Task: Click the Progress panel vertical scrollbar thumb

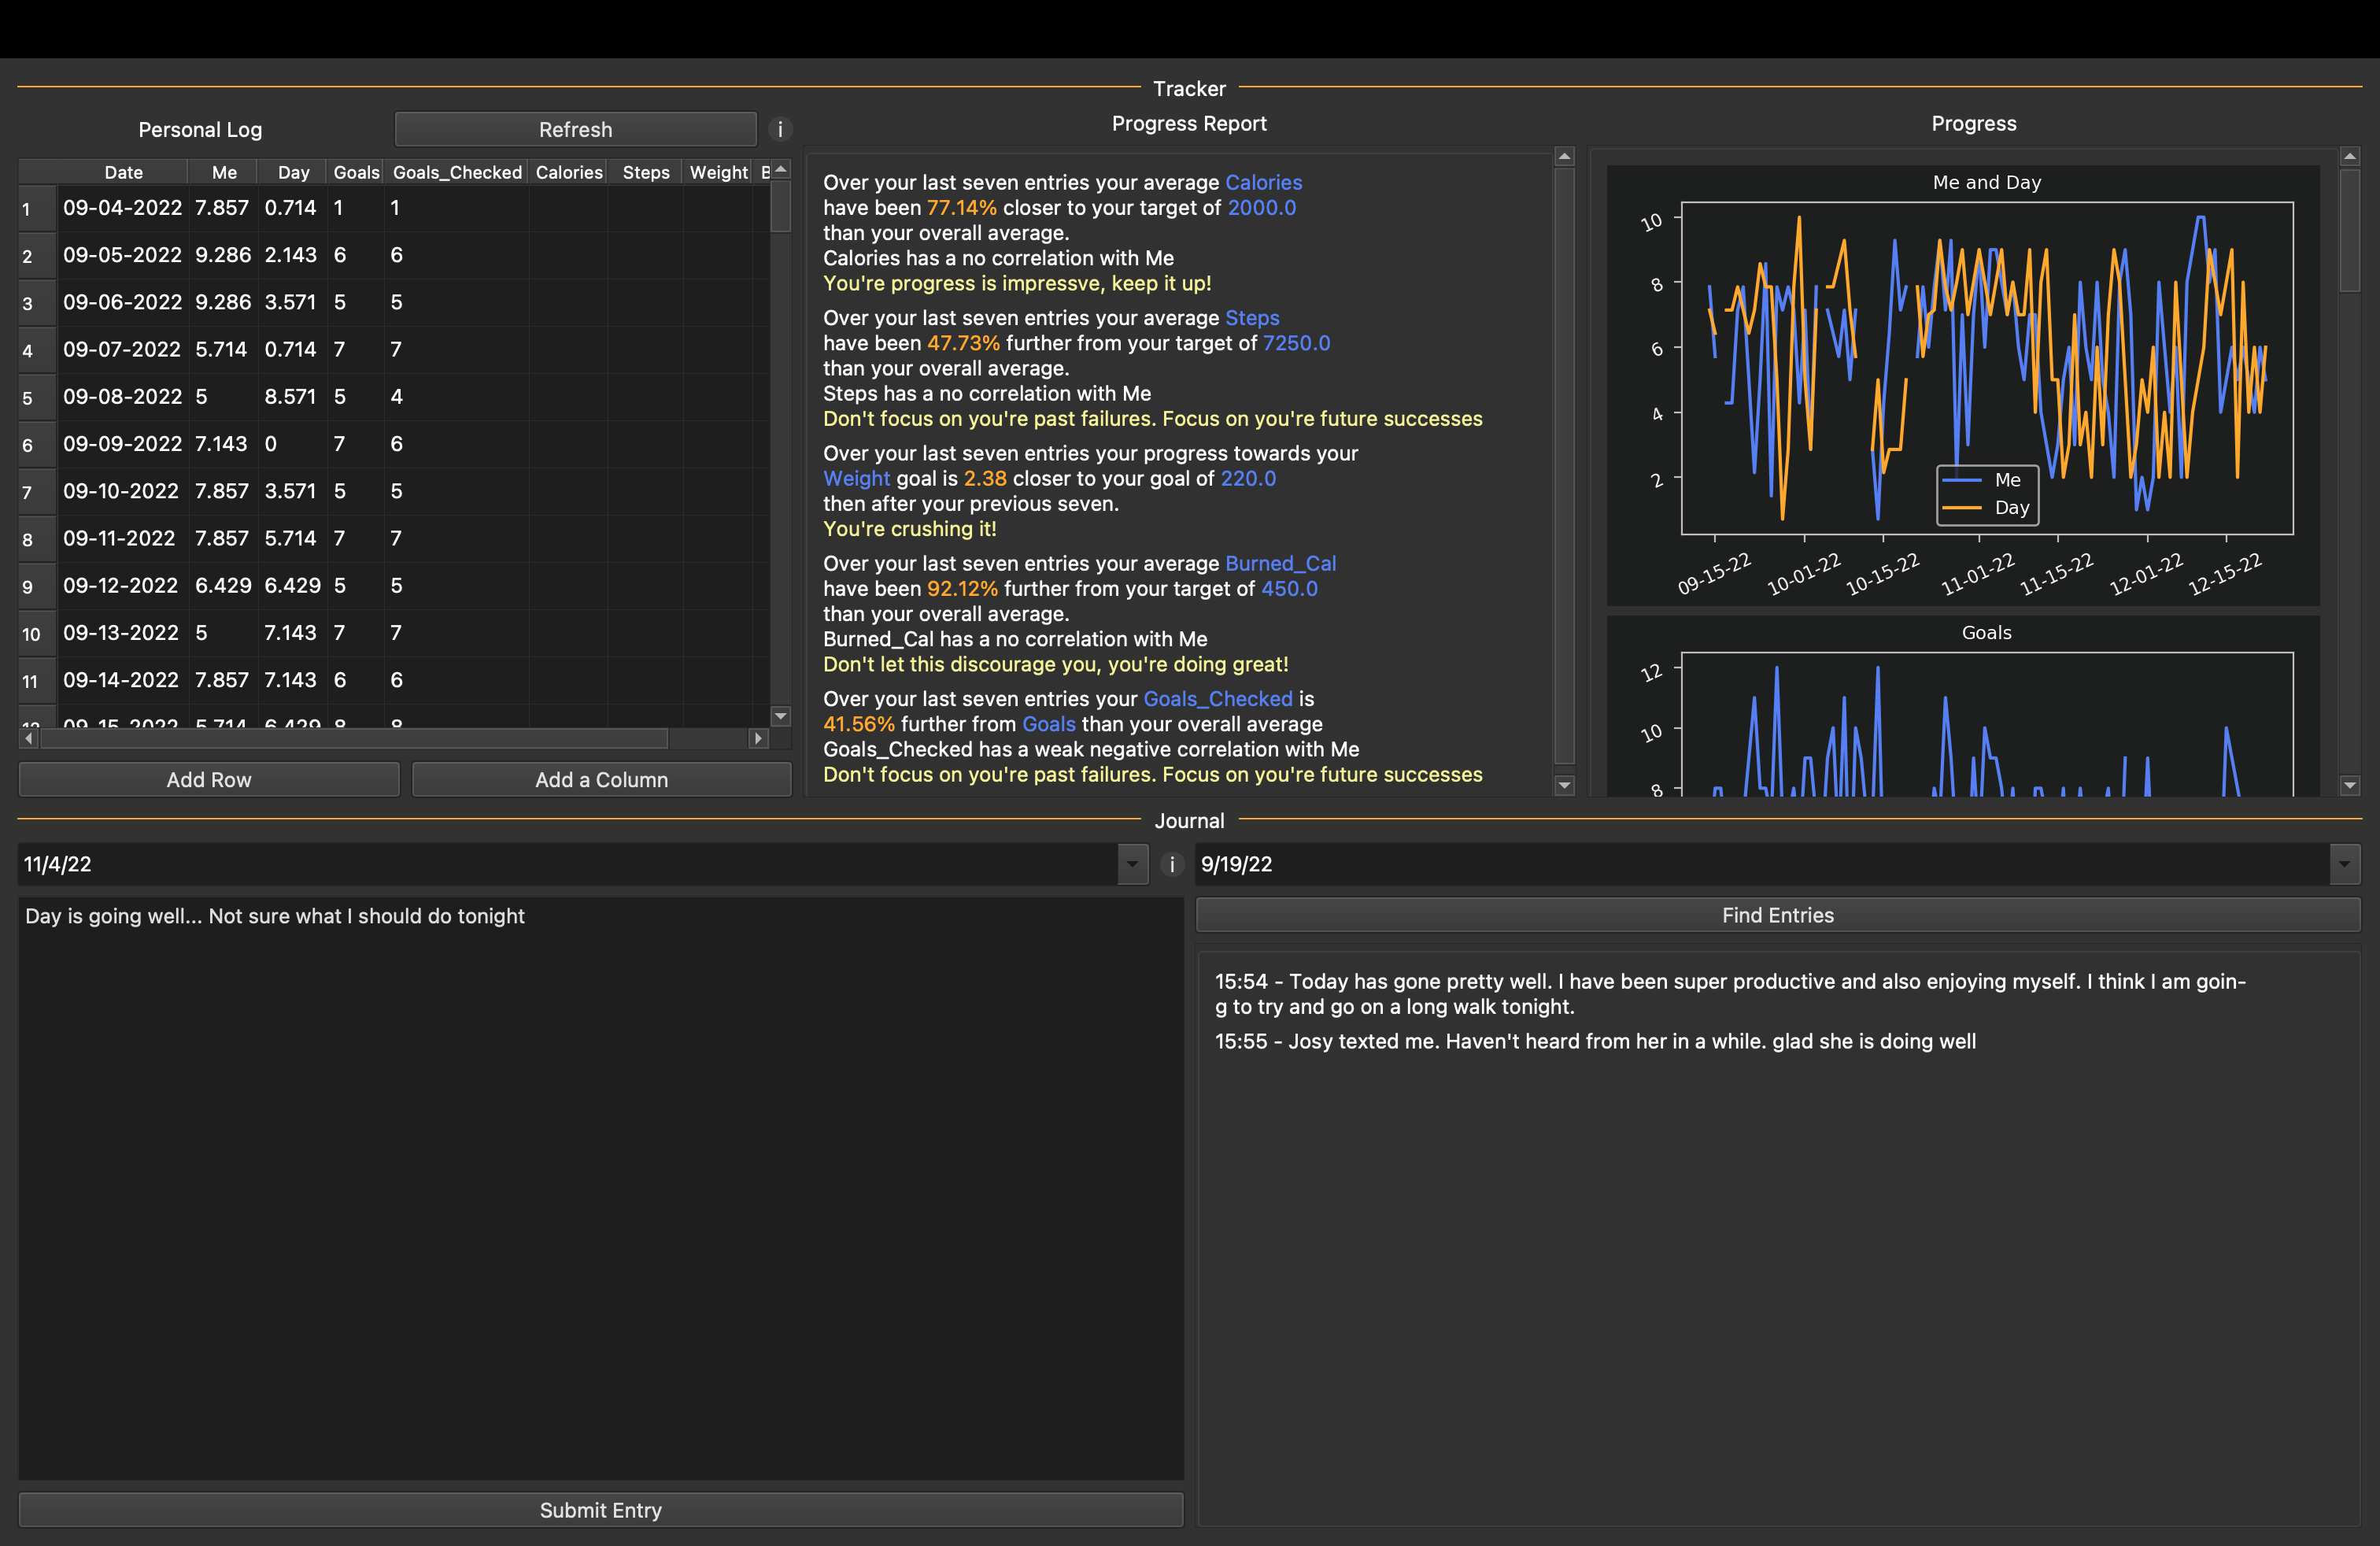Action: [x=2349, y=230]
